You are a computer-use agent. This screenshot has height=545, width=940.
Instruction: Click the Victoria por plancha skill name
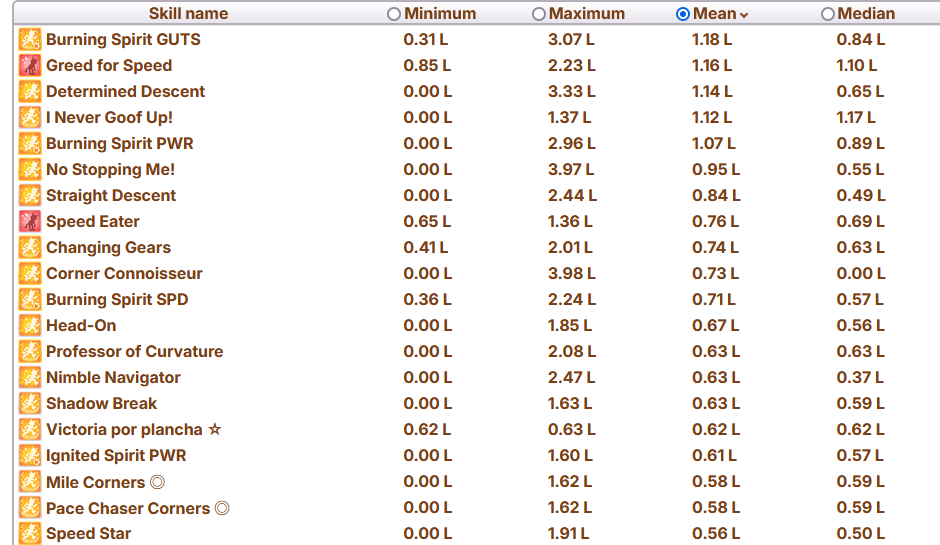(134, 429)
